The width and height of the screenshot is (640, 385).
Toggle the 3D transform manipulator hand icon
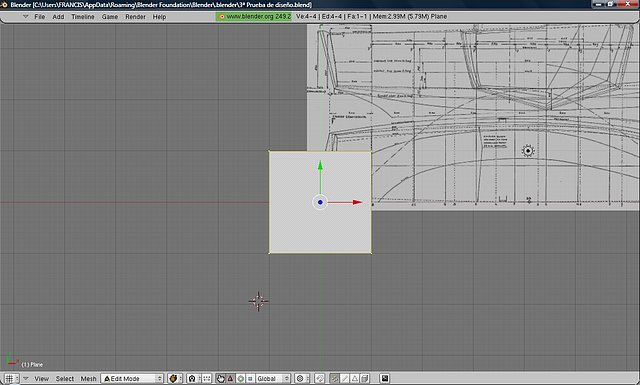pyautogui.click(x=220, y=378)
